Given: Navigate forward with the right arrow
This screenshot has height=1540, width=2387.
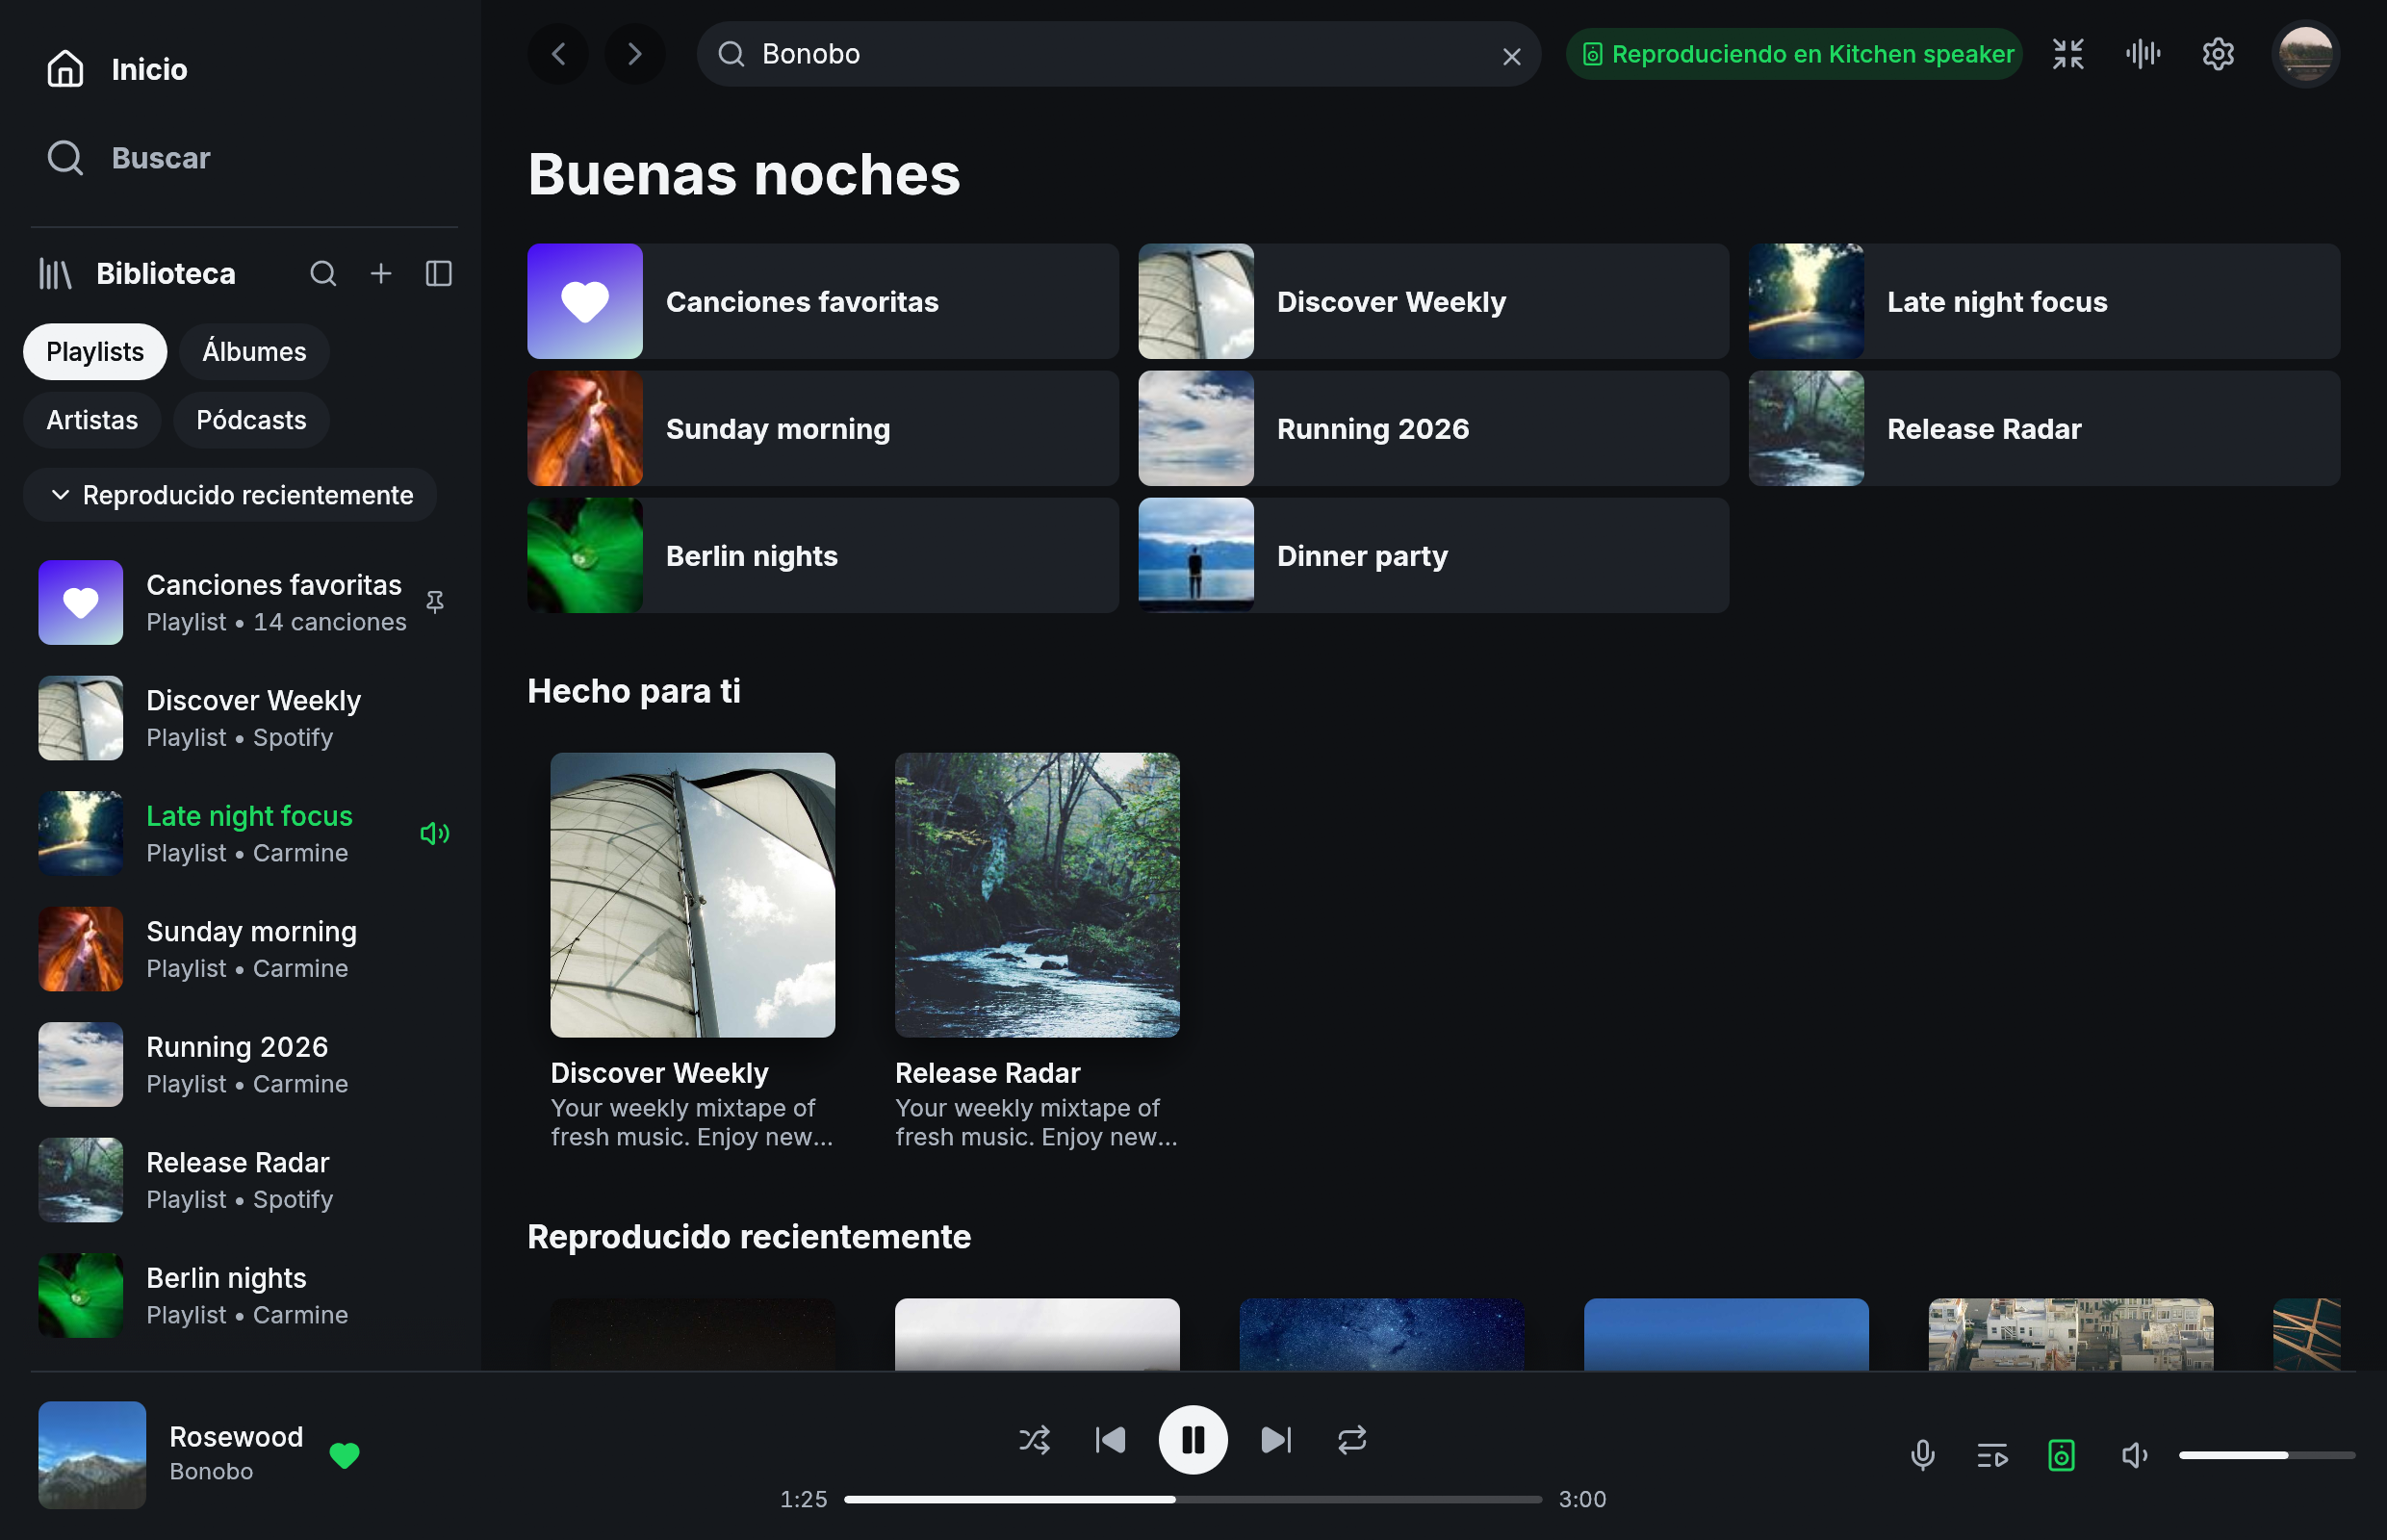Looking at the screenshot, I should tap(634, 54).
